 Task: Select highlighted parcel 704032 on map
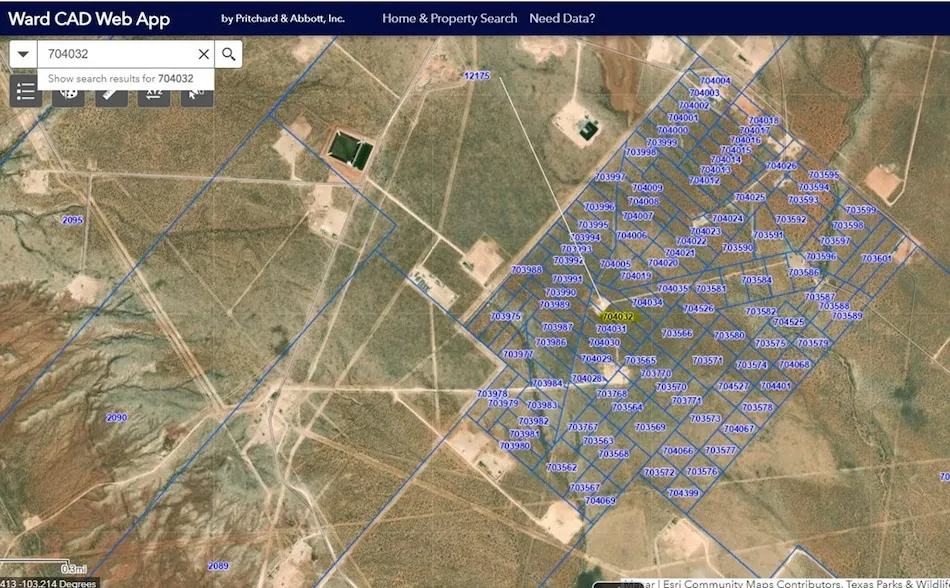pyautogui.click(x=617, y=316)
